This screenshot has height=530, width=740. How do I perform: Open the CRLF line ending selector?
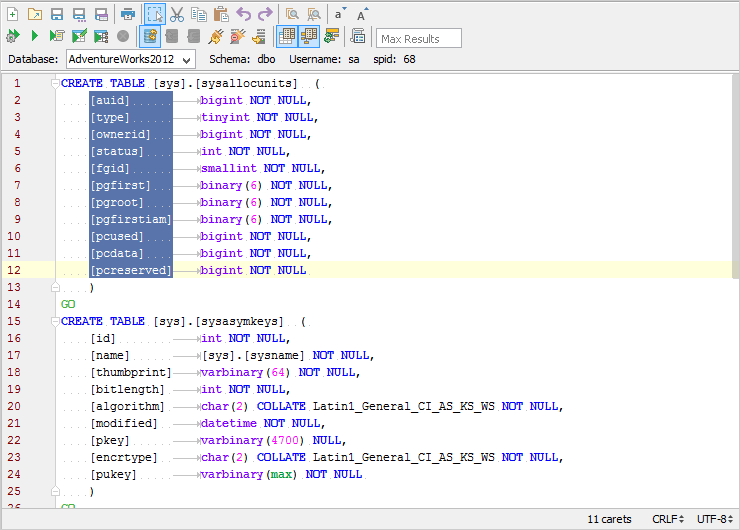pyautogui.click(x=668, y=519)
